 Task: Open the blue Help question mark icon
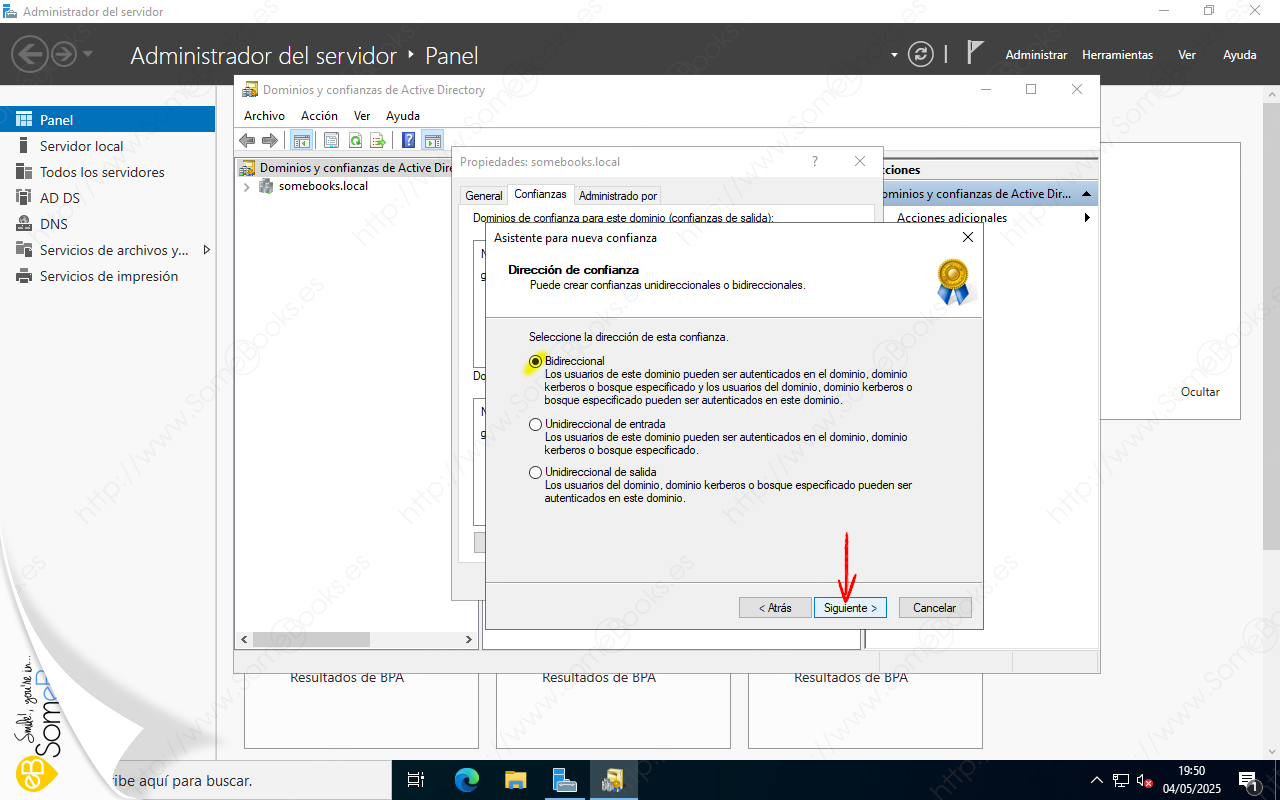pyautogui.click(x=408, y=141)
